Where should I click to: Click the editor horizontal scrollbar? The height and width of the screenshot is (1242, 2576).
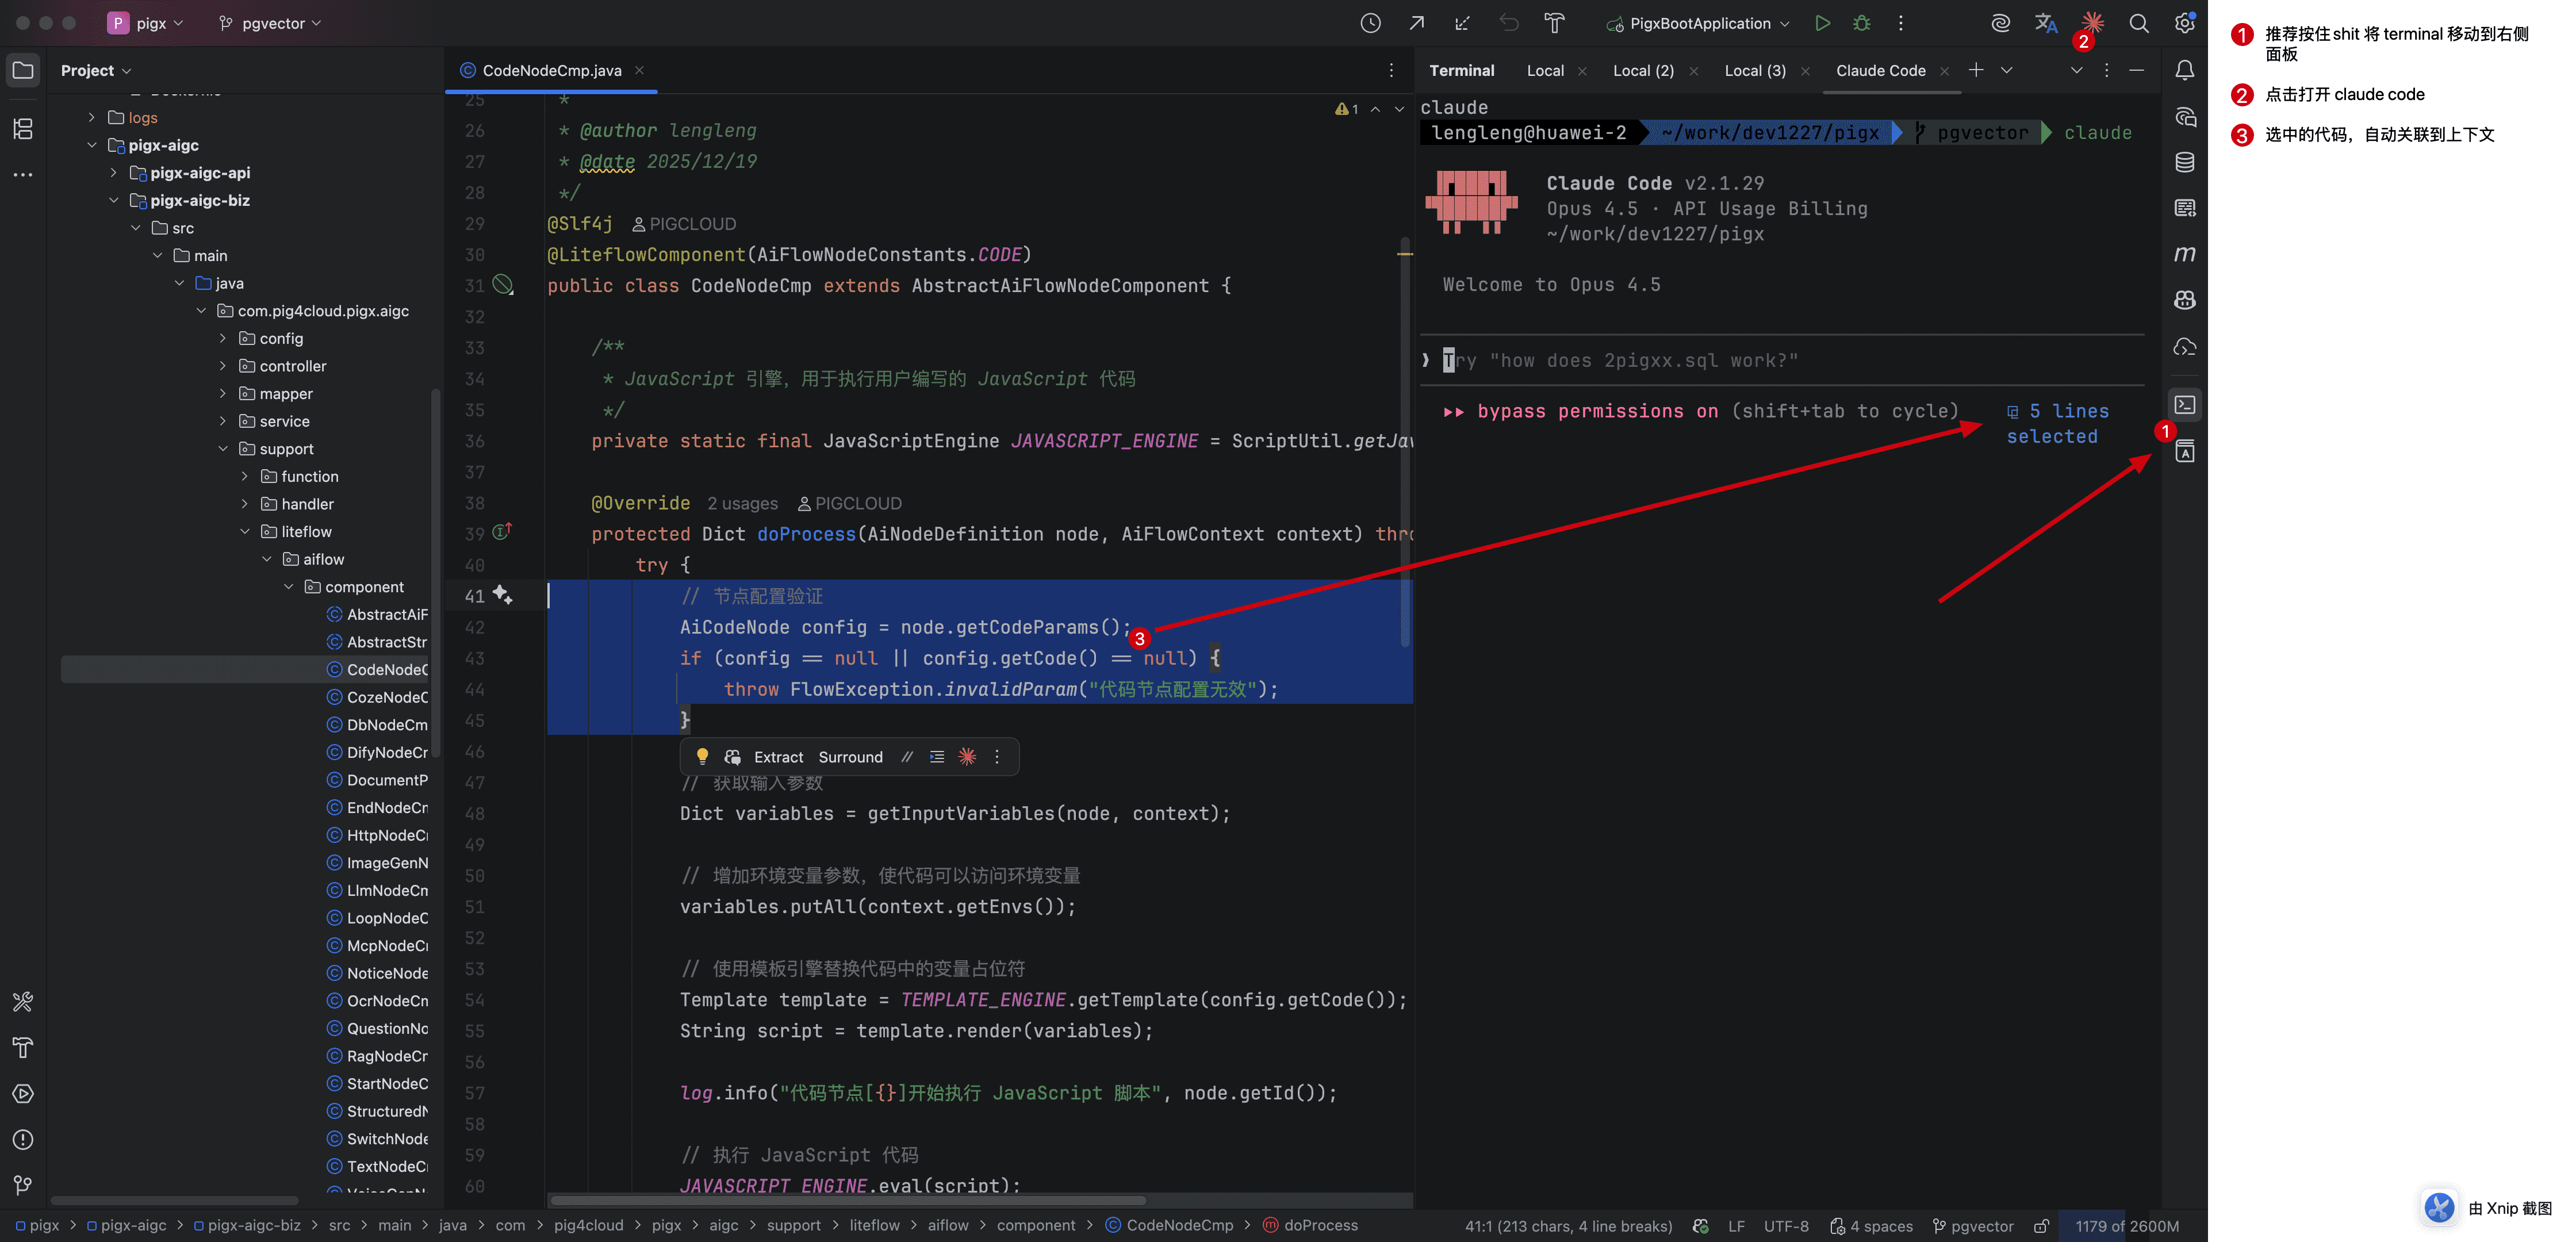coord(848,1200)
